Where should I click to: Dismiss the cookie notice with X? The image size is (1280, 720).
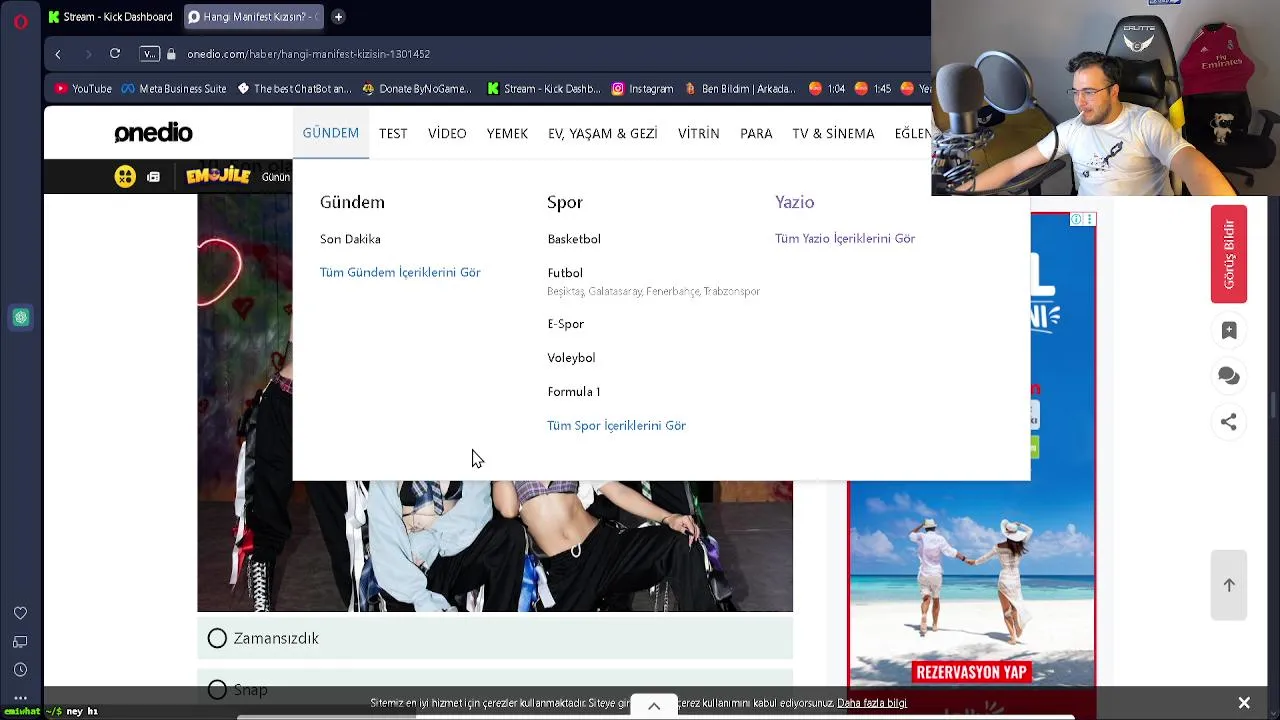click(x=1244, y=703)
